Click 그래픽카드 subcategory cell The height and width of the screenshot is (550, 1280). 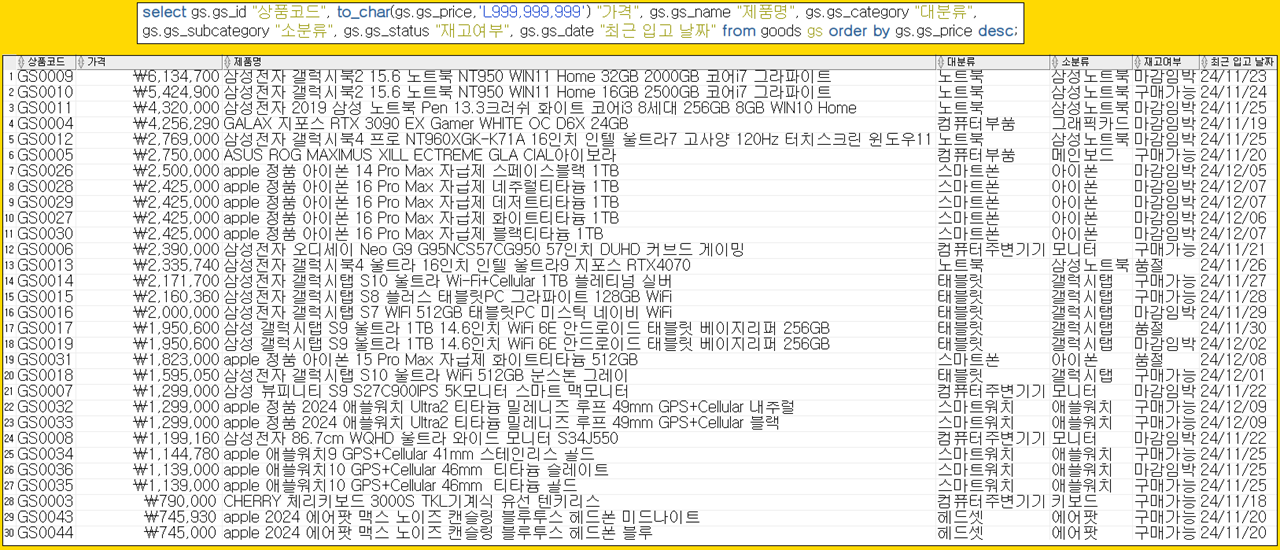[x=1090, y=124]
